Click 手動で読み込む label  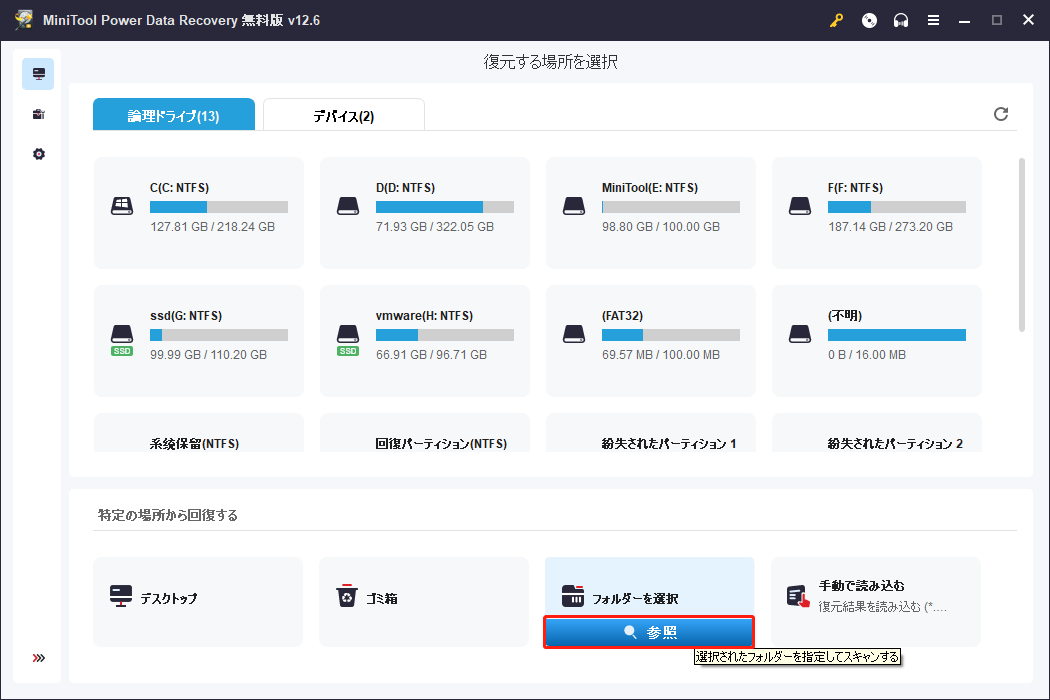point(861,585)
